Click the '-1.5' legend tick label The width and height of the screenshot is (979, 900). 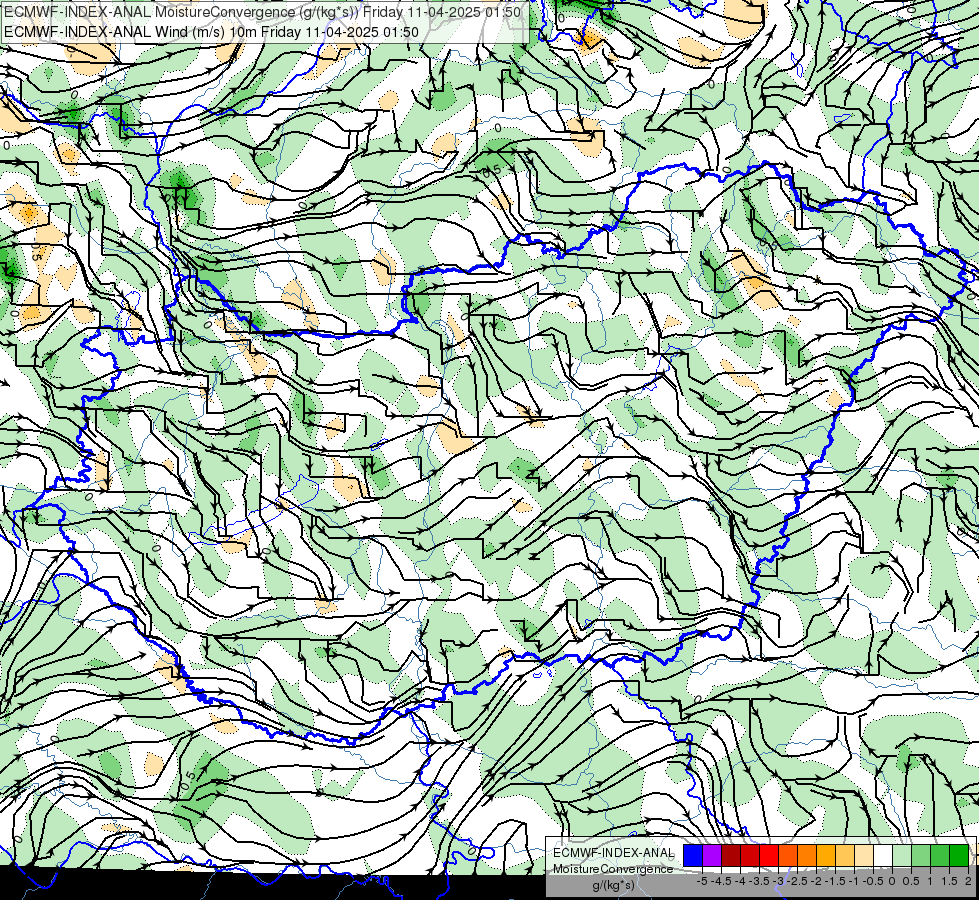point(835,881)
